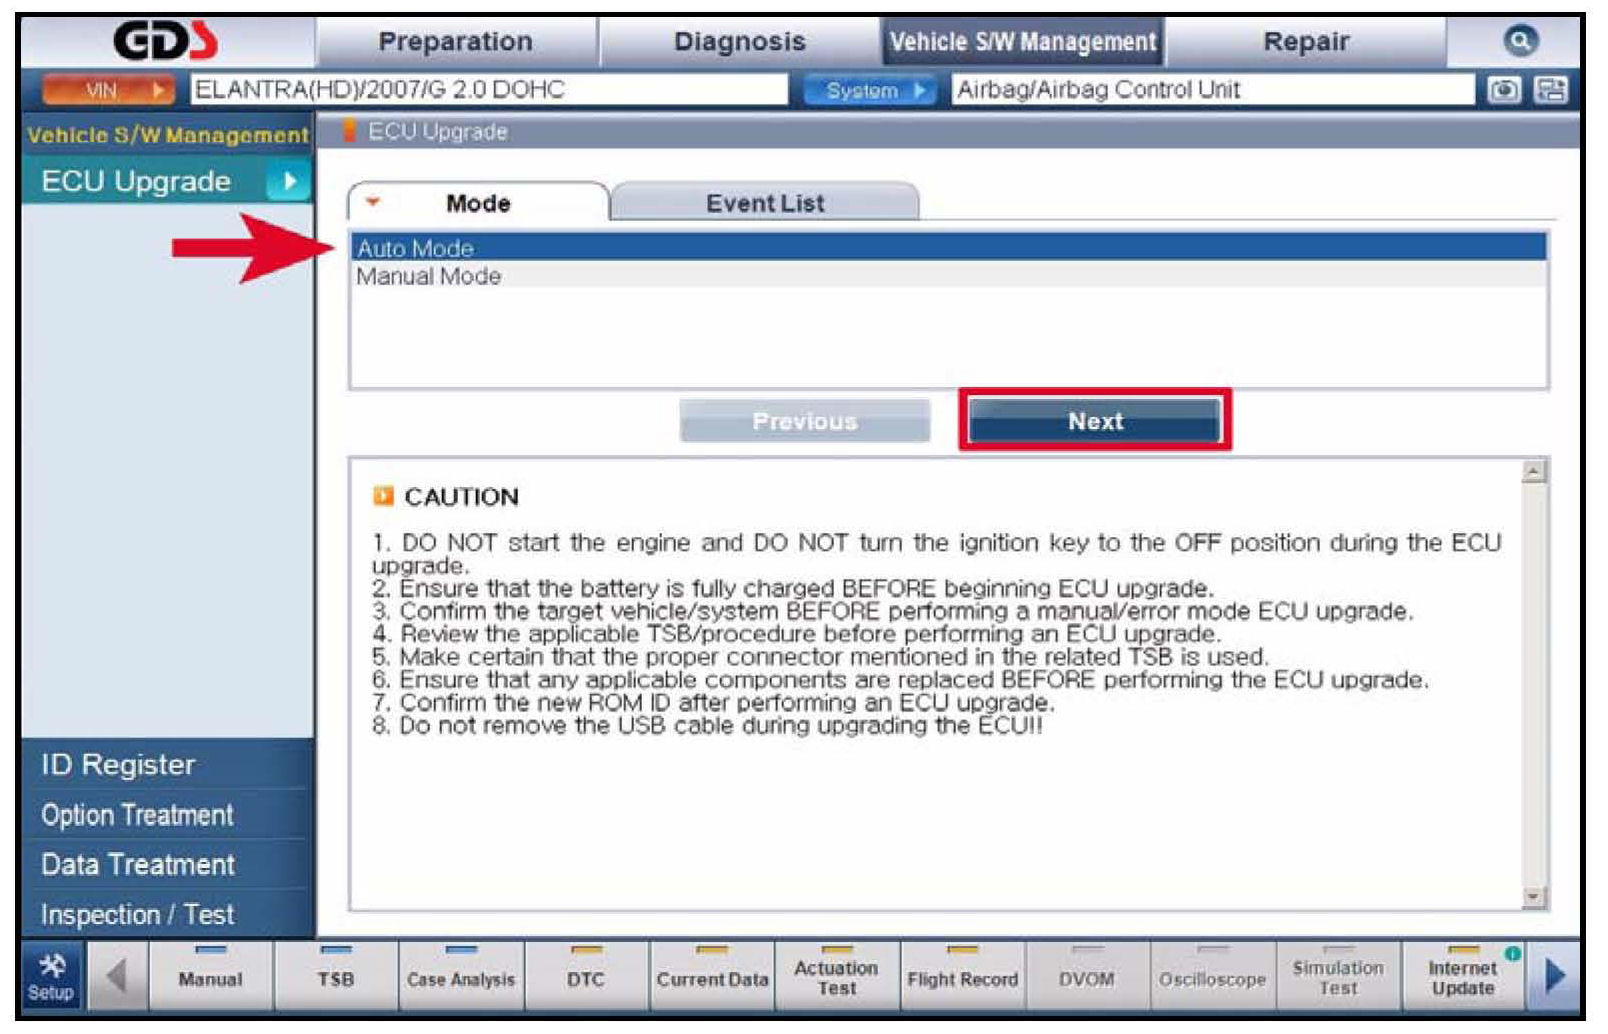
Task: Open the Current Data toolbar item
Action: point(712,979)
